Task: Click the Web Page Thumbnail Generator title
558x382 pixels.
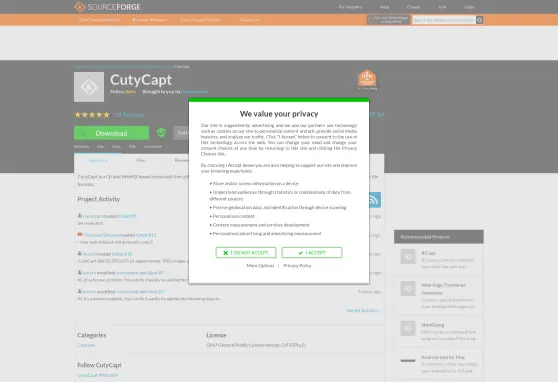Action: click(x=443, y=289)
